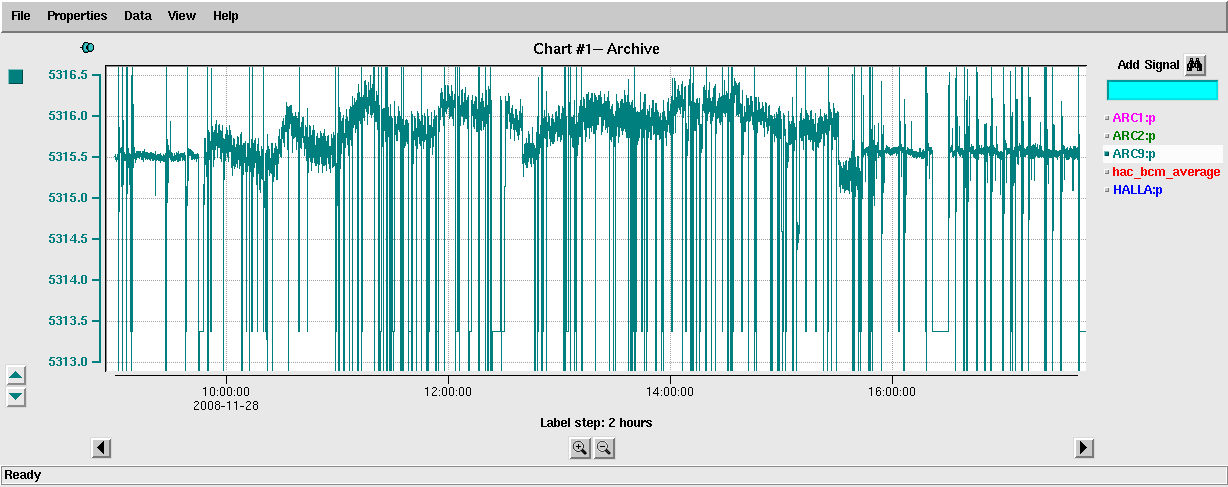The image size is (1228, 487).
Task: Open the Data menu
Action: click(138, 16)
